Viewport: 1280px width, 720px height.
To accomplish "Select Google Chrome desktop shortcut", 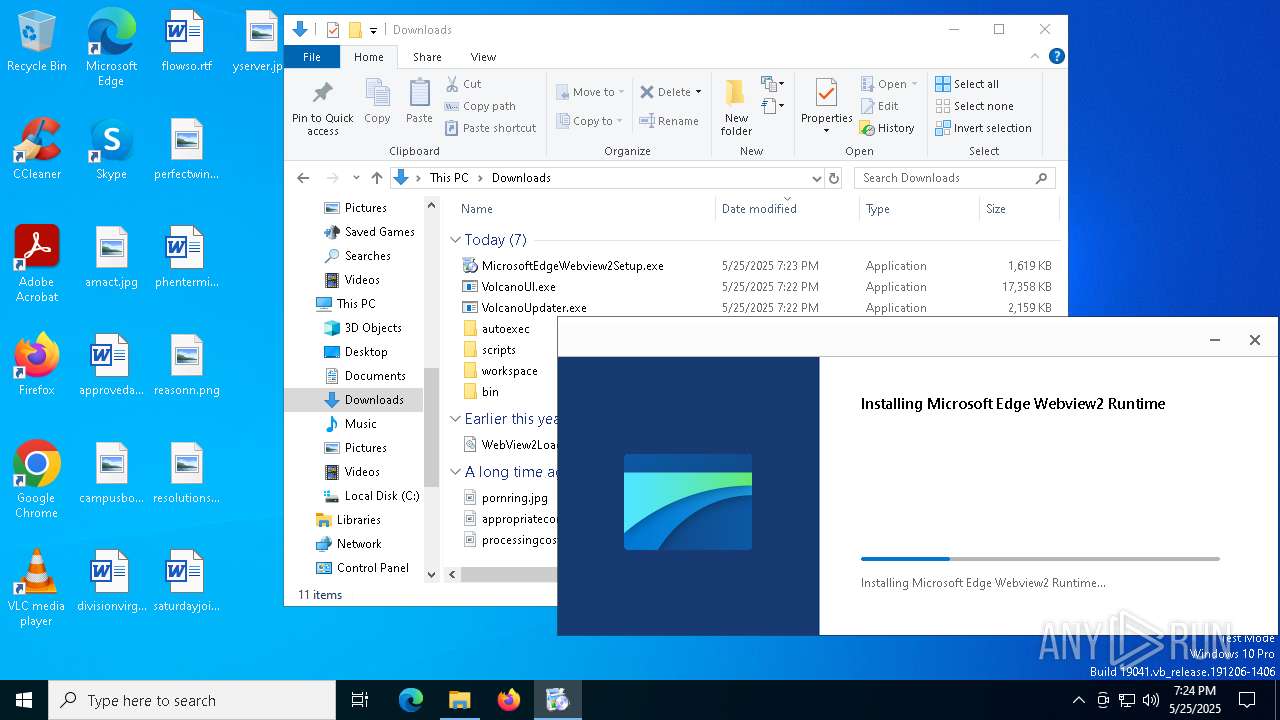I will pyautogui.click(x=36, y=479).
